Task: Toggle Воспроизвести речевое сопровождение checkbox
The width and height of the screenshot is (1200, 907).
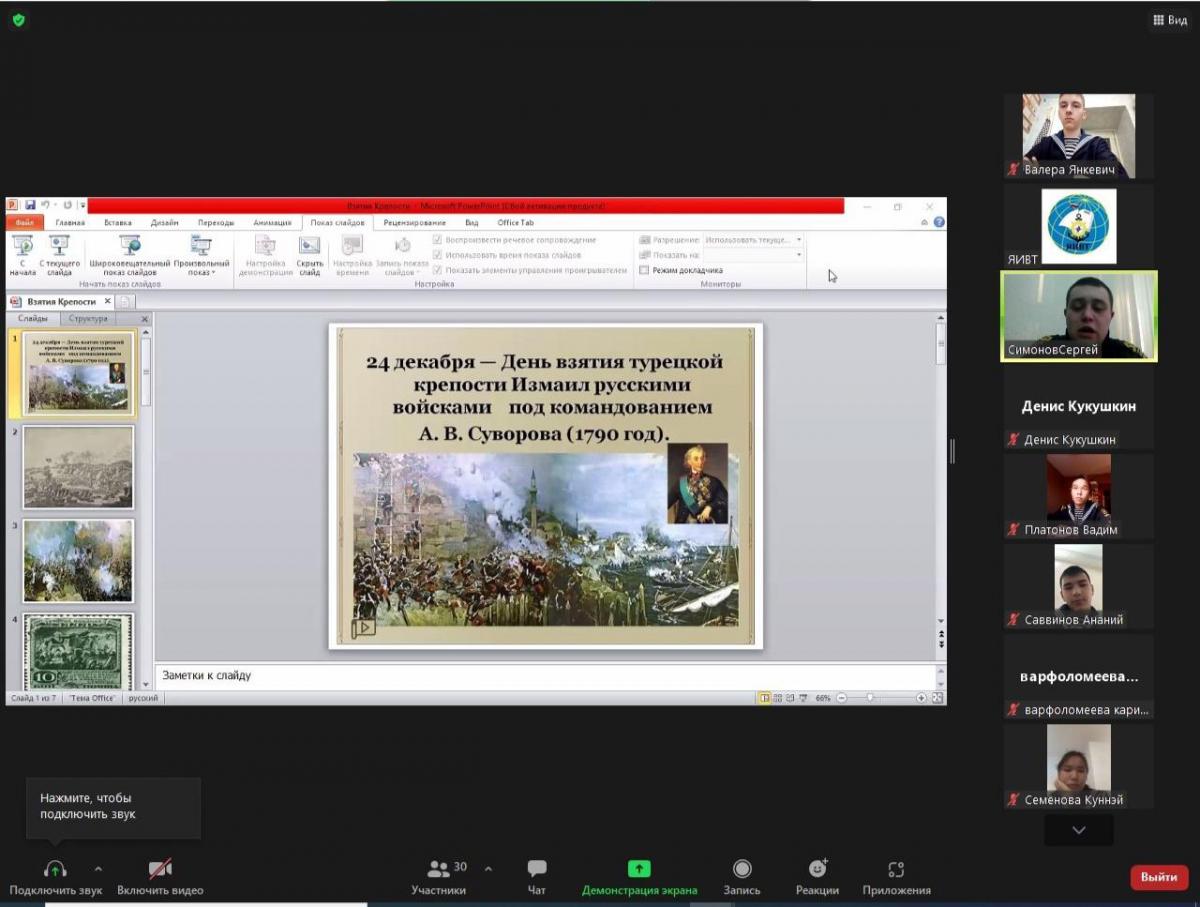Action: [438, 240]
